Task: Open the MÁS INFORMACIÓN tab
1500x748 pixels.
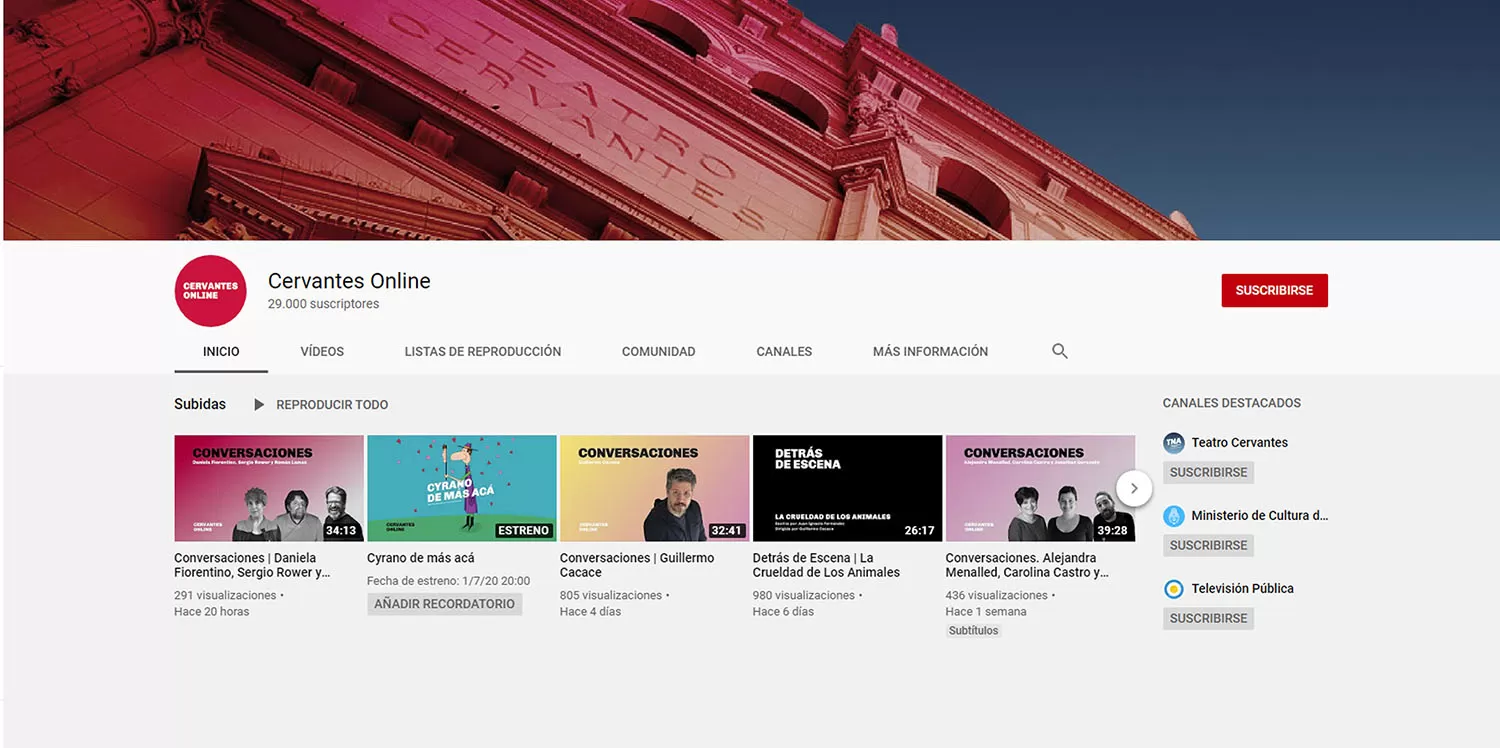Action: [x=930, y=352]
